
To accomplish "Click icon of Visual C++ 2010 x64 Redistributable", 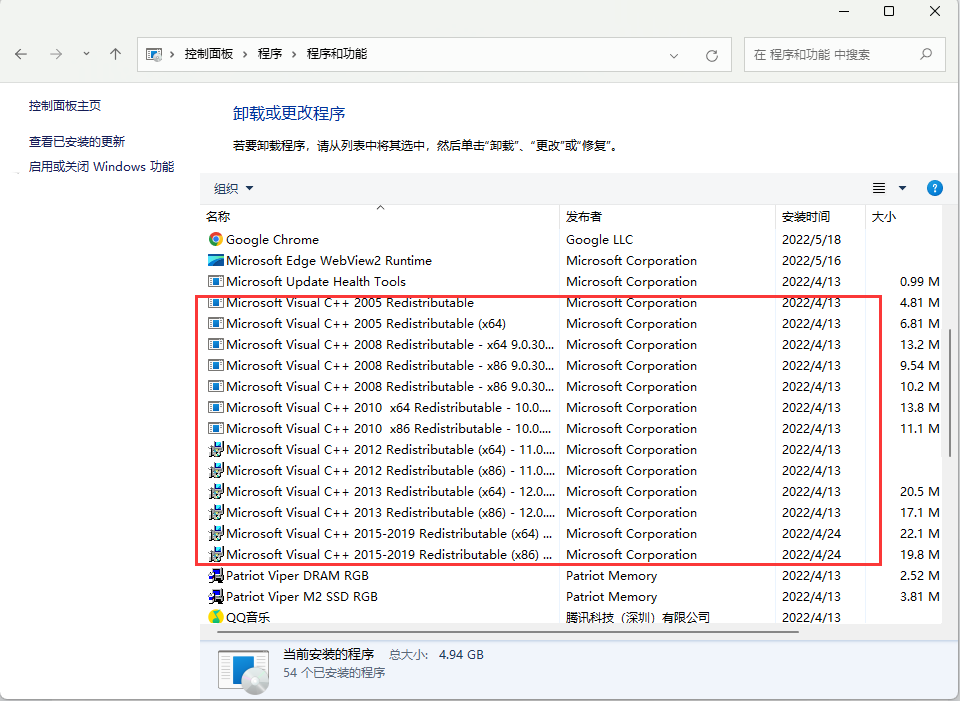I will tap(216, 408).
